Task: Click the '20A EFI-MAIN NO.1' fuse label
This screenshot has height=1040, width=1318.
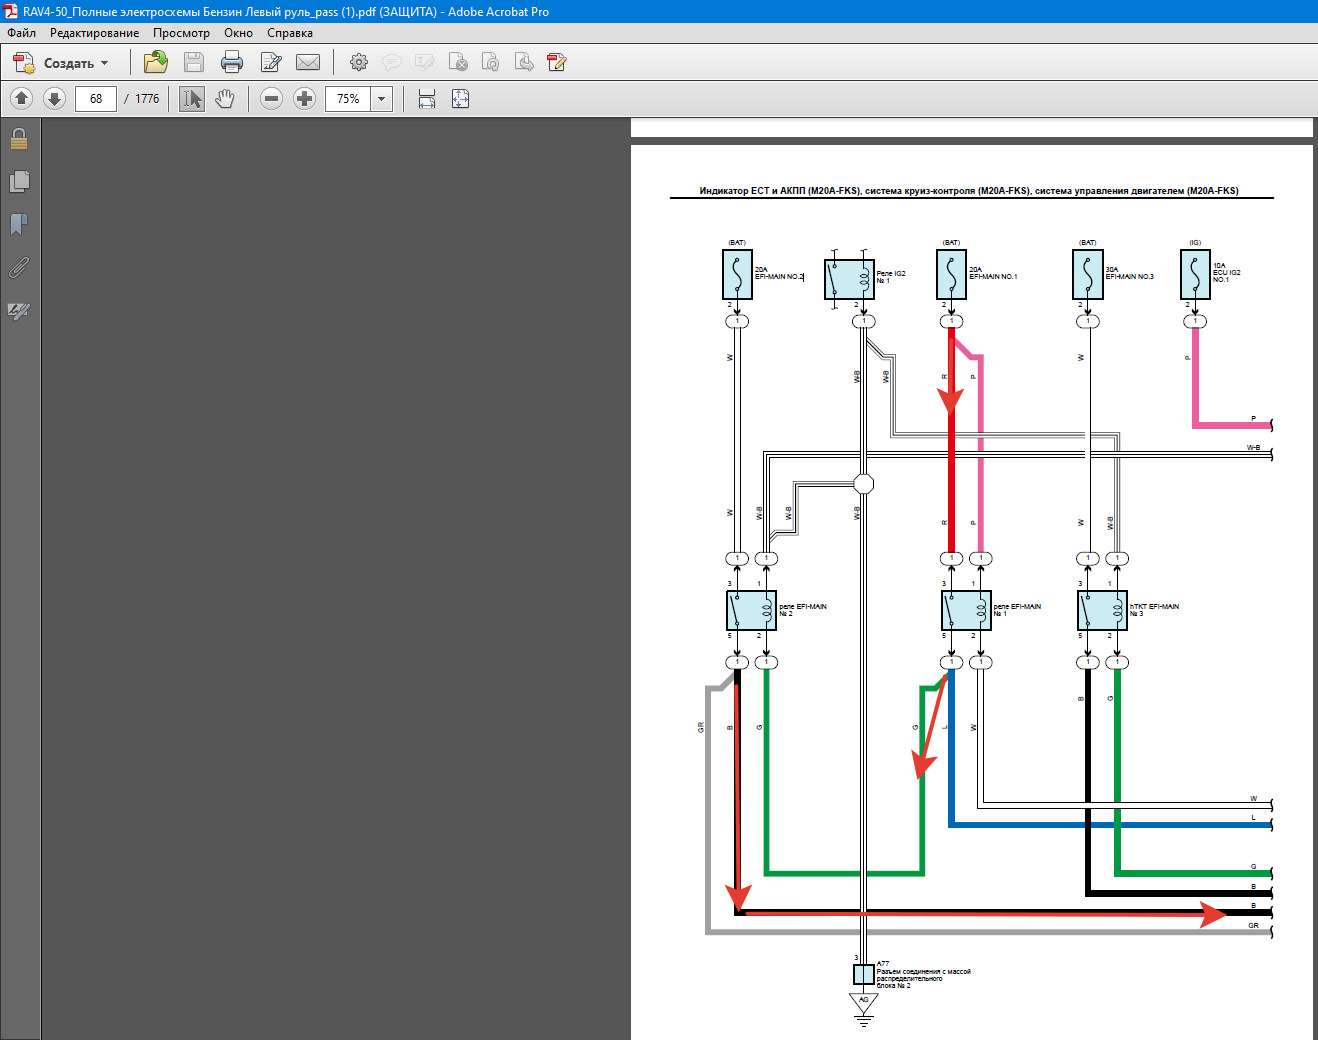Action: coord(993,273)
